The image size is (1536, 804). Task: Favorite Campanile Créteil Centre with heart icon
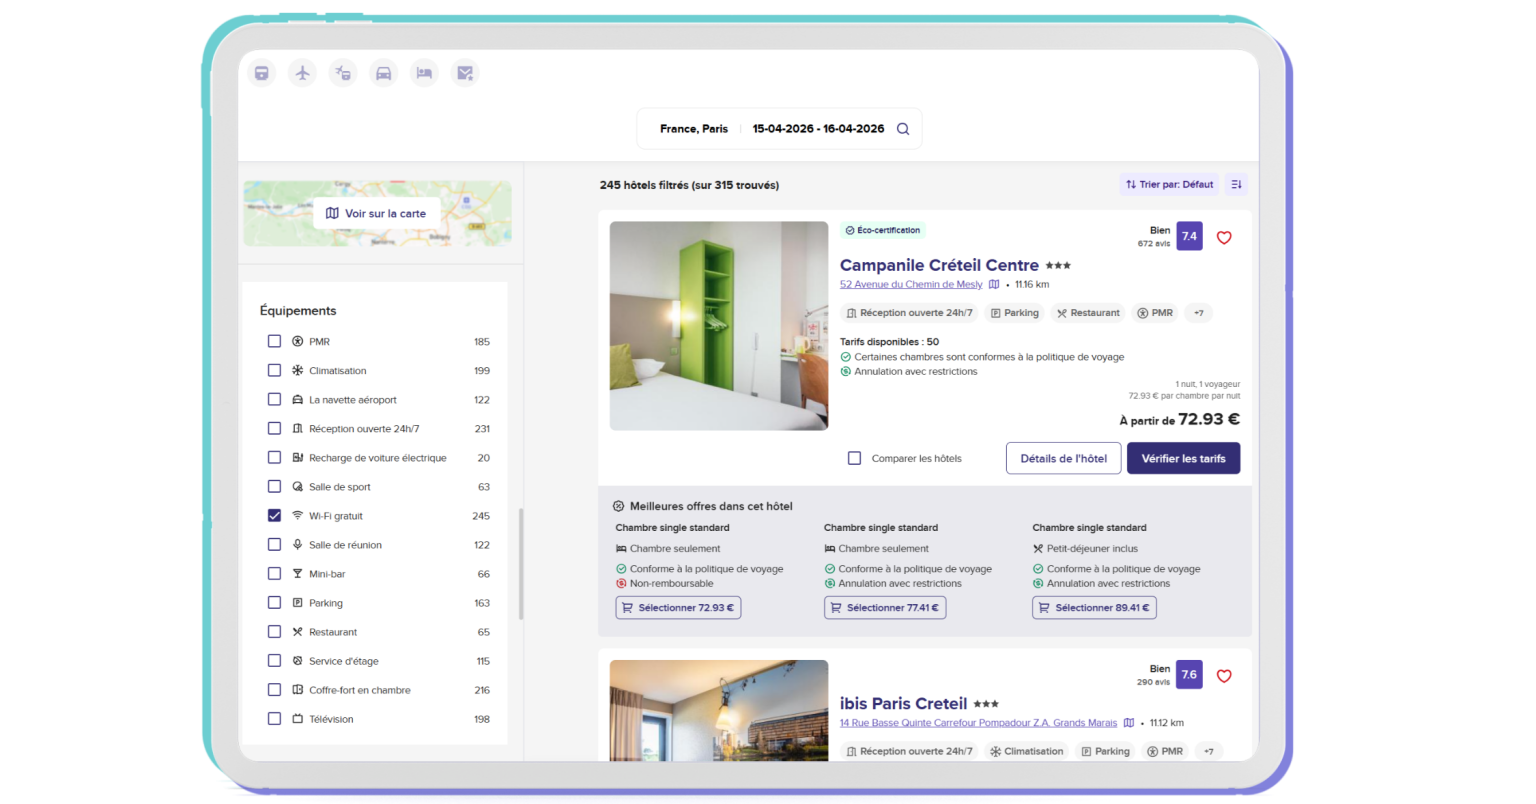(x=1224, y=238)
